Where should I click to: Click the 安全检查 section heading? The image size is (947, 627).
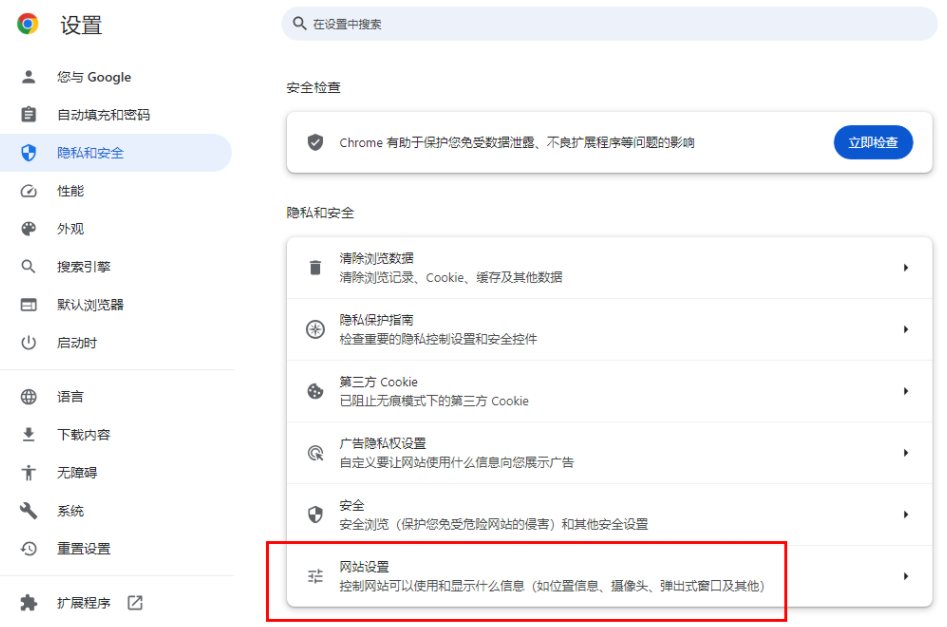point(313,88)
